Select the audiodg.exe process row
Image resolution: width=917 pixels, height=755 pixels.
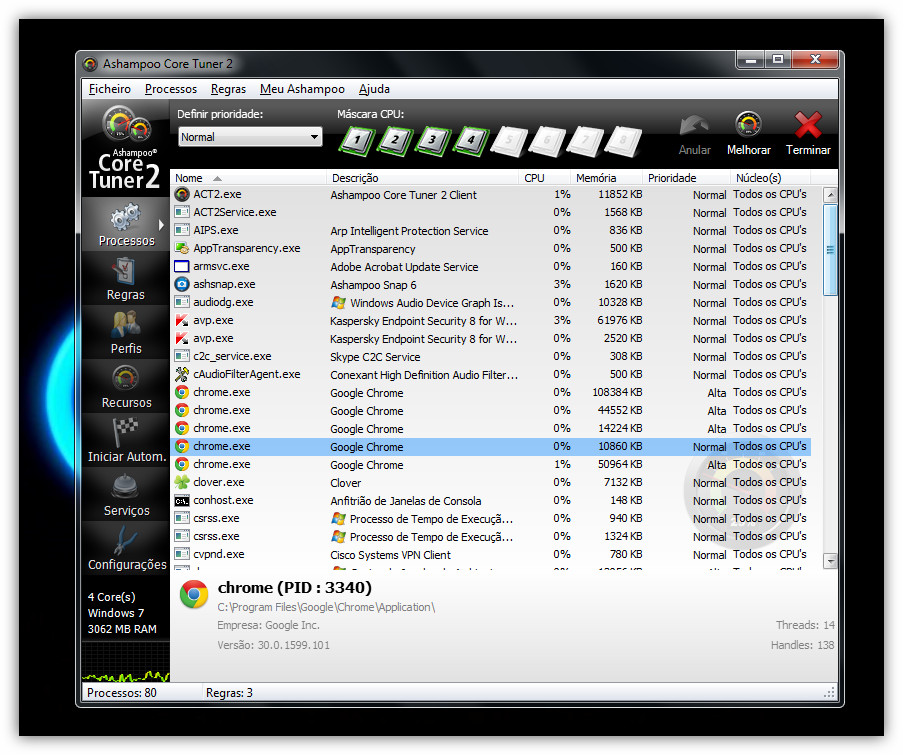click(x=491, y=303)
